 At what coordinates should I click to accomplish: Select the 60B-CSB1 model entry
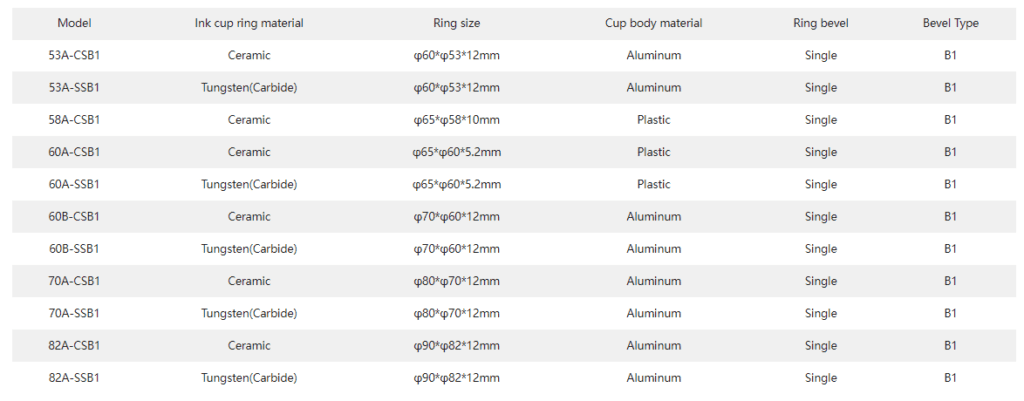click(74, 217)
